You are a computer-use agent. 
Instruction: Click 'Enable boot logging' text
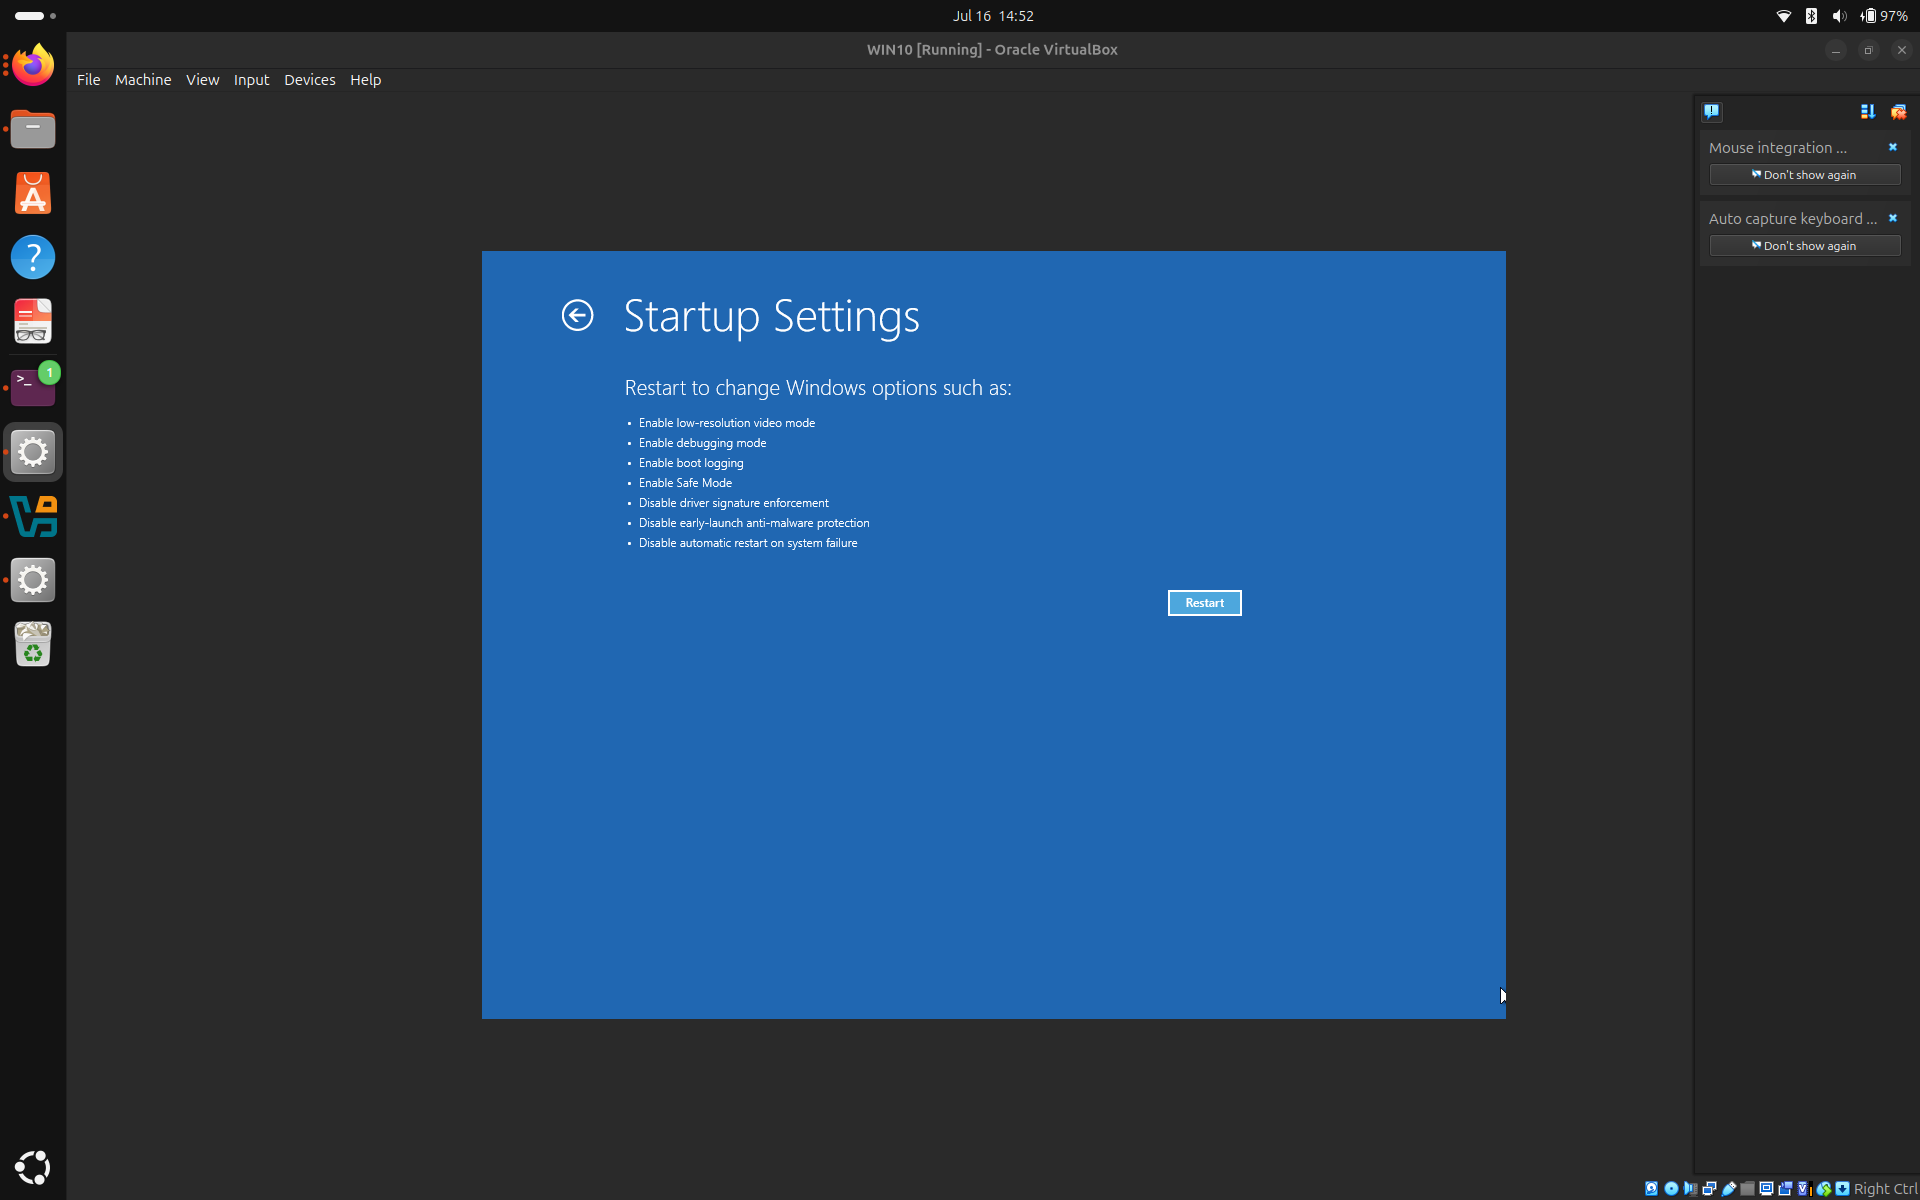click(691, 463)
